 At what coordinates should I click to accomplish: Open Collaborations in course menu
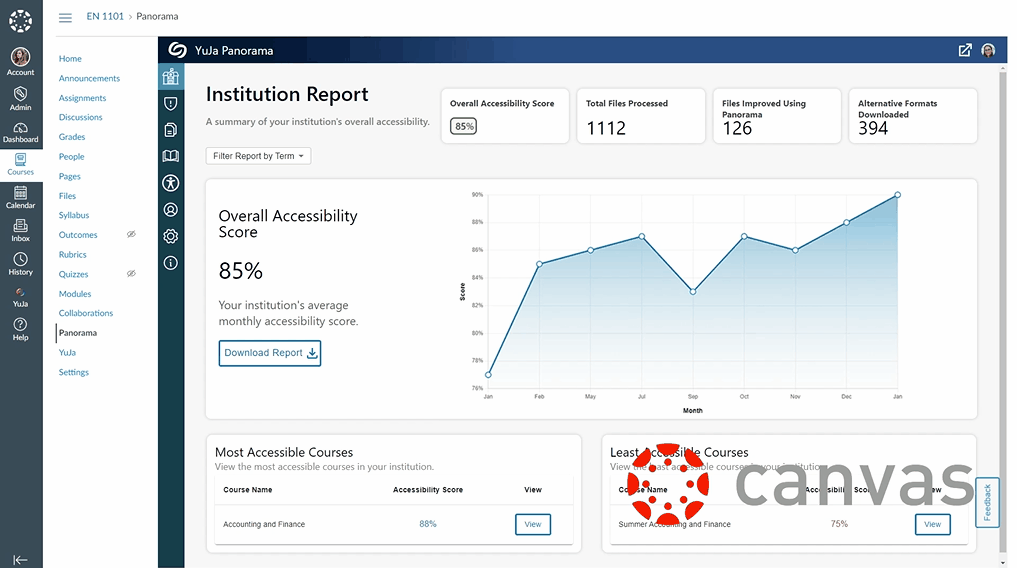click(x=86, y=313)
